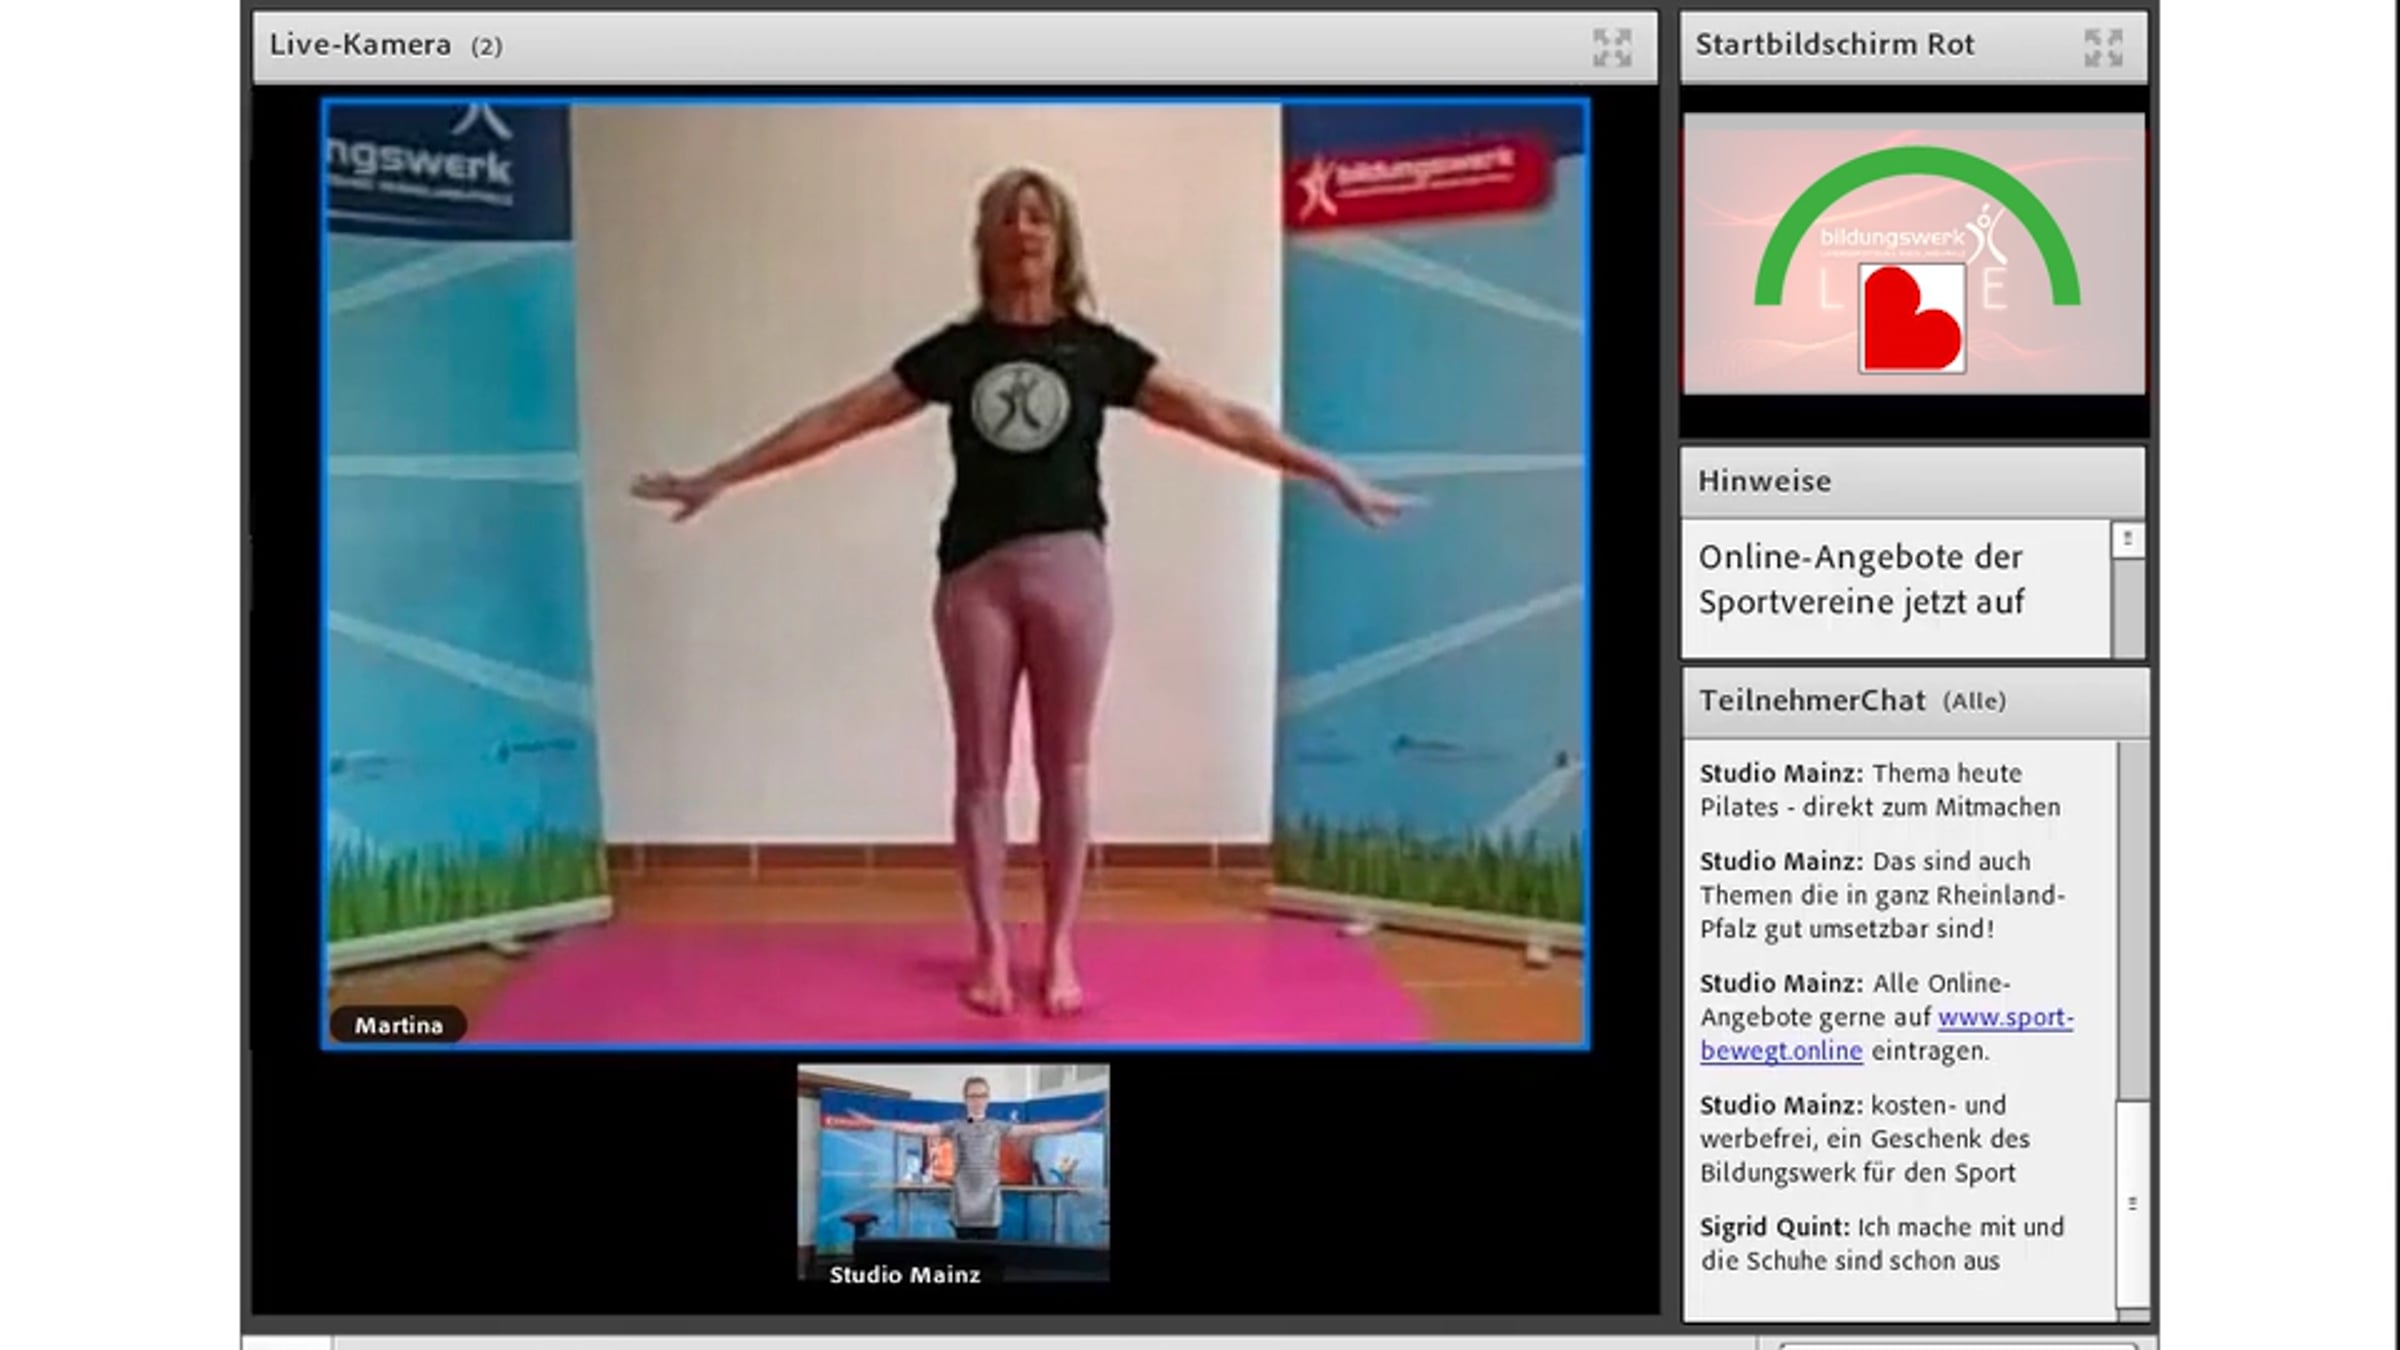This screenshot has height=1350, width=2400.
Task: Click the Live-Kamera pod title
Action: 360,45
